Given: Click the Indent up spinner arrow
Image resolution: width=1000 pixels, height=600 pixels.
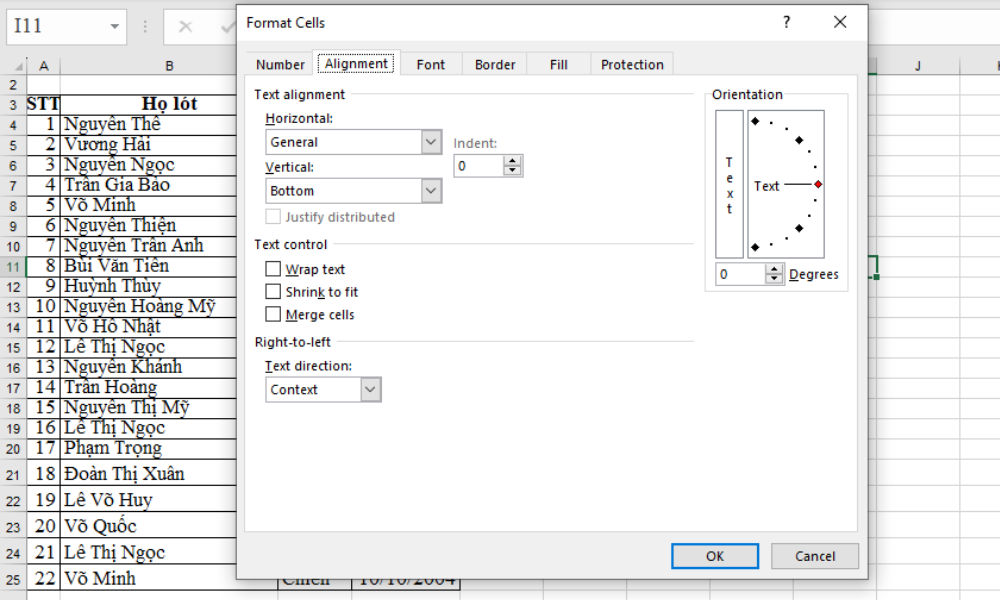Looking at the screenshot, I should 513,160.
